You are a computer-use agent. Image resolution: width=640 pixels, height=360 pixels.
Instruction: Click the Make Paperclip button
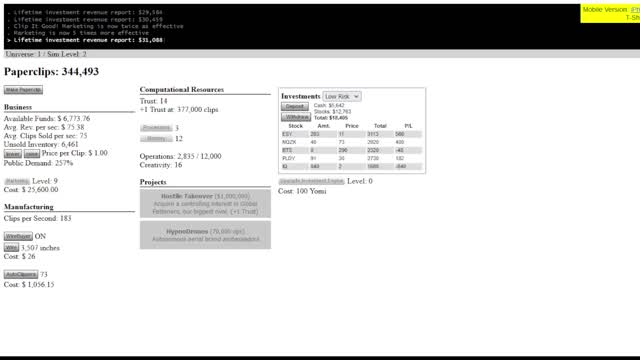pos(23,90)
